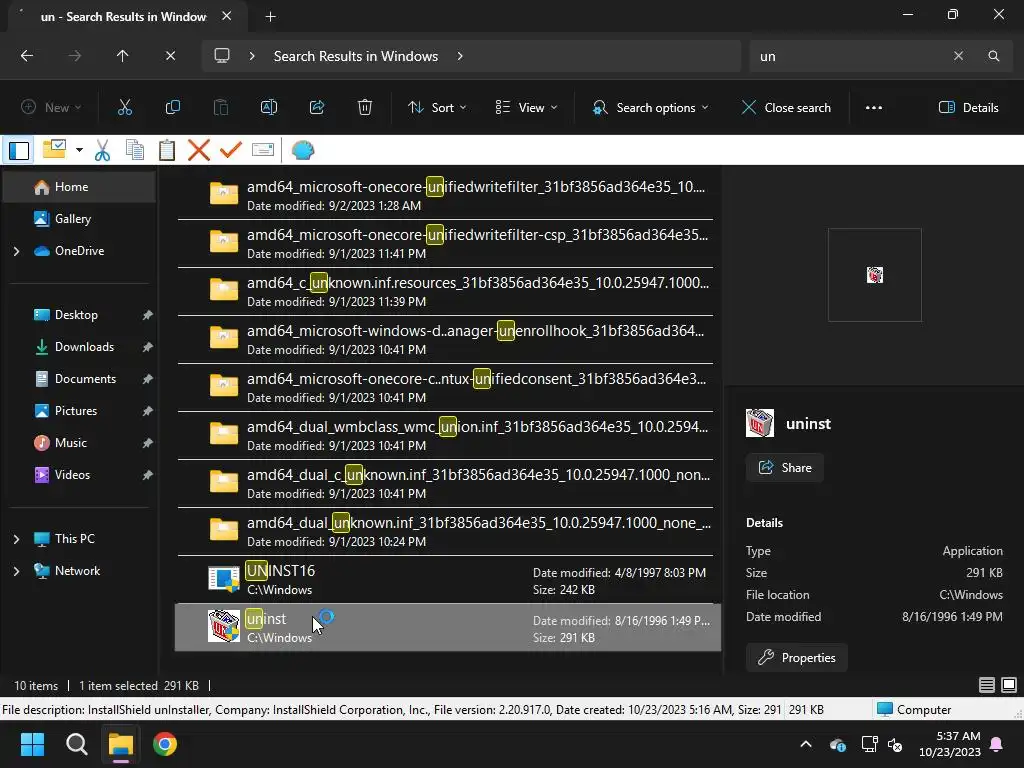
Task: Switch to large thumbnails view icon
Action: tap(1009, 684)
